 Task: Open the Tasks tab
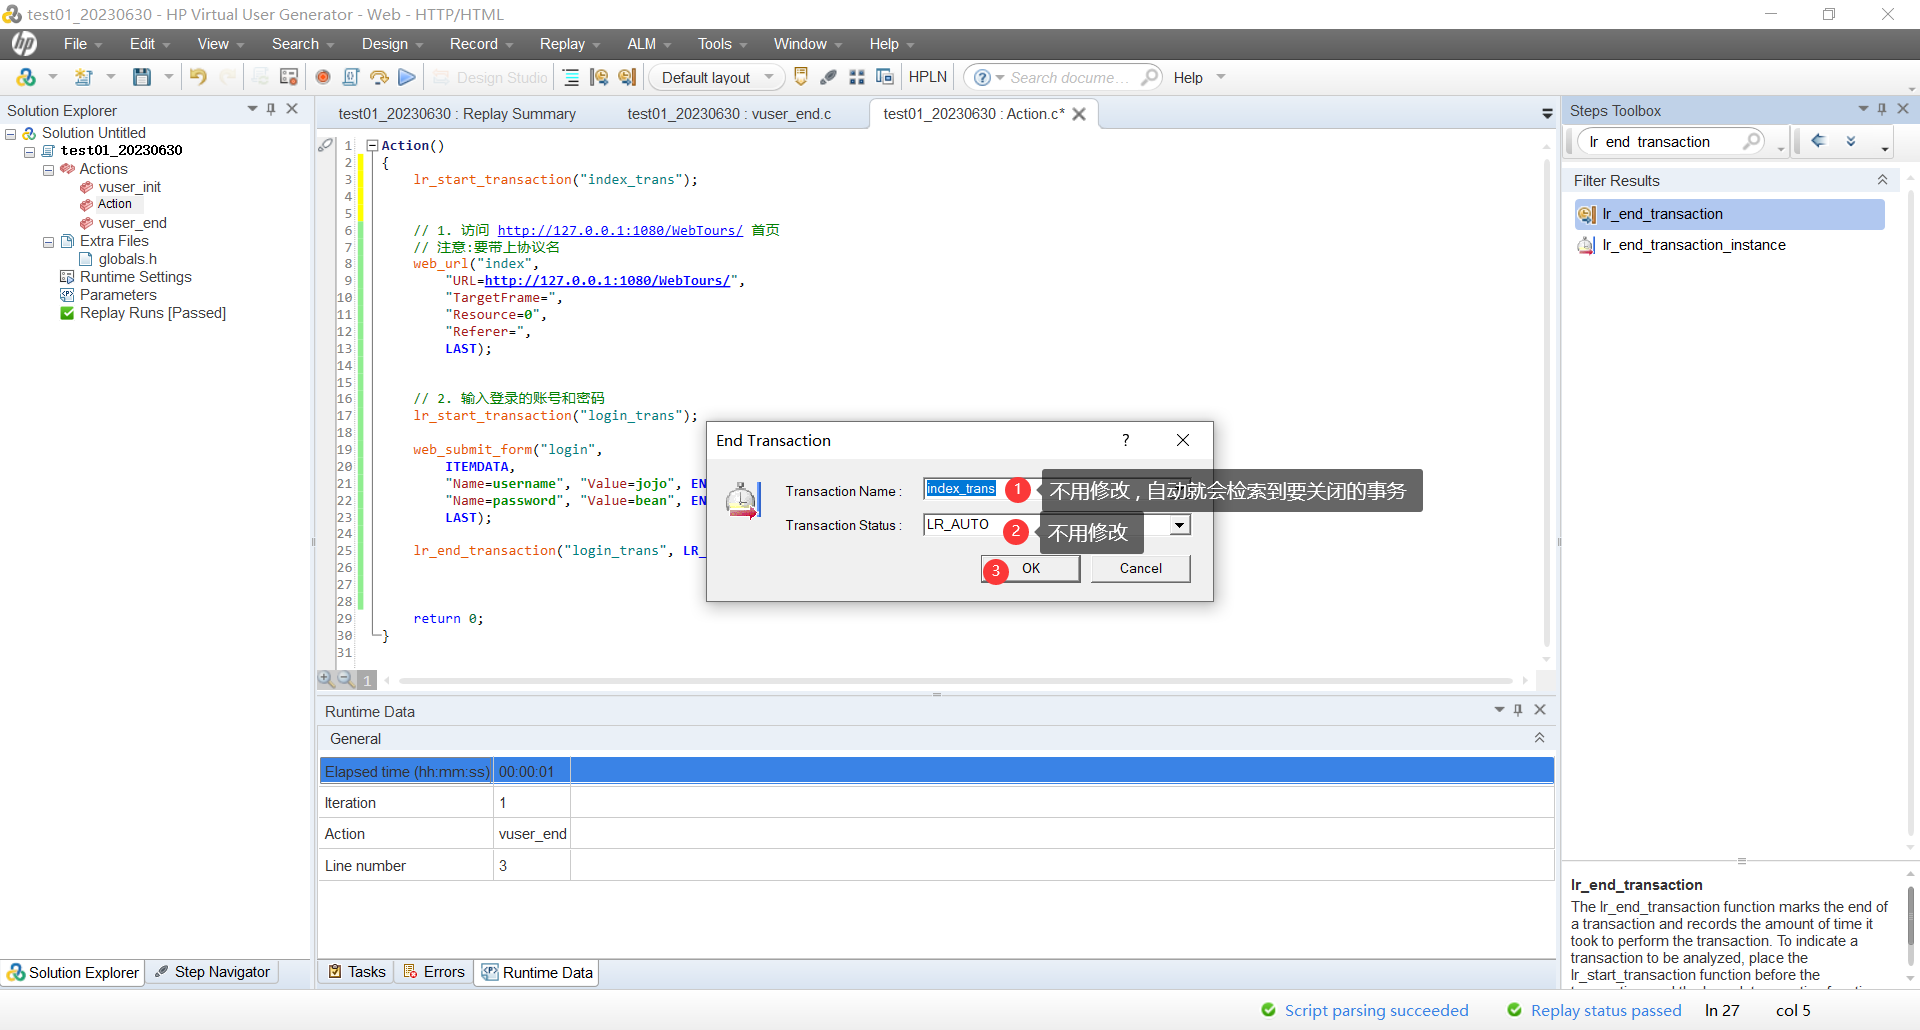pos(356,972)
